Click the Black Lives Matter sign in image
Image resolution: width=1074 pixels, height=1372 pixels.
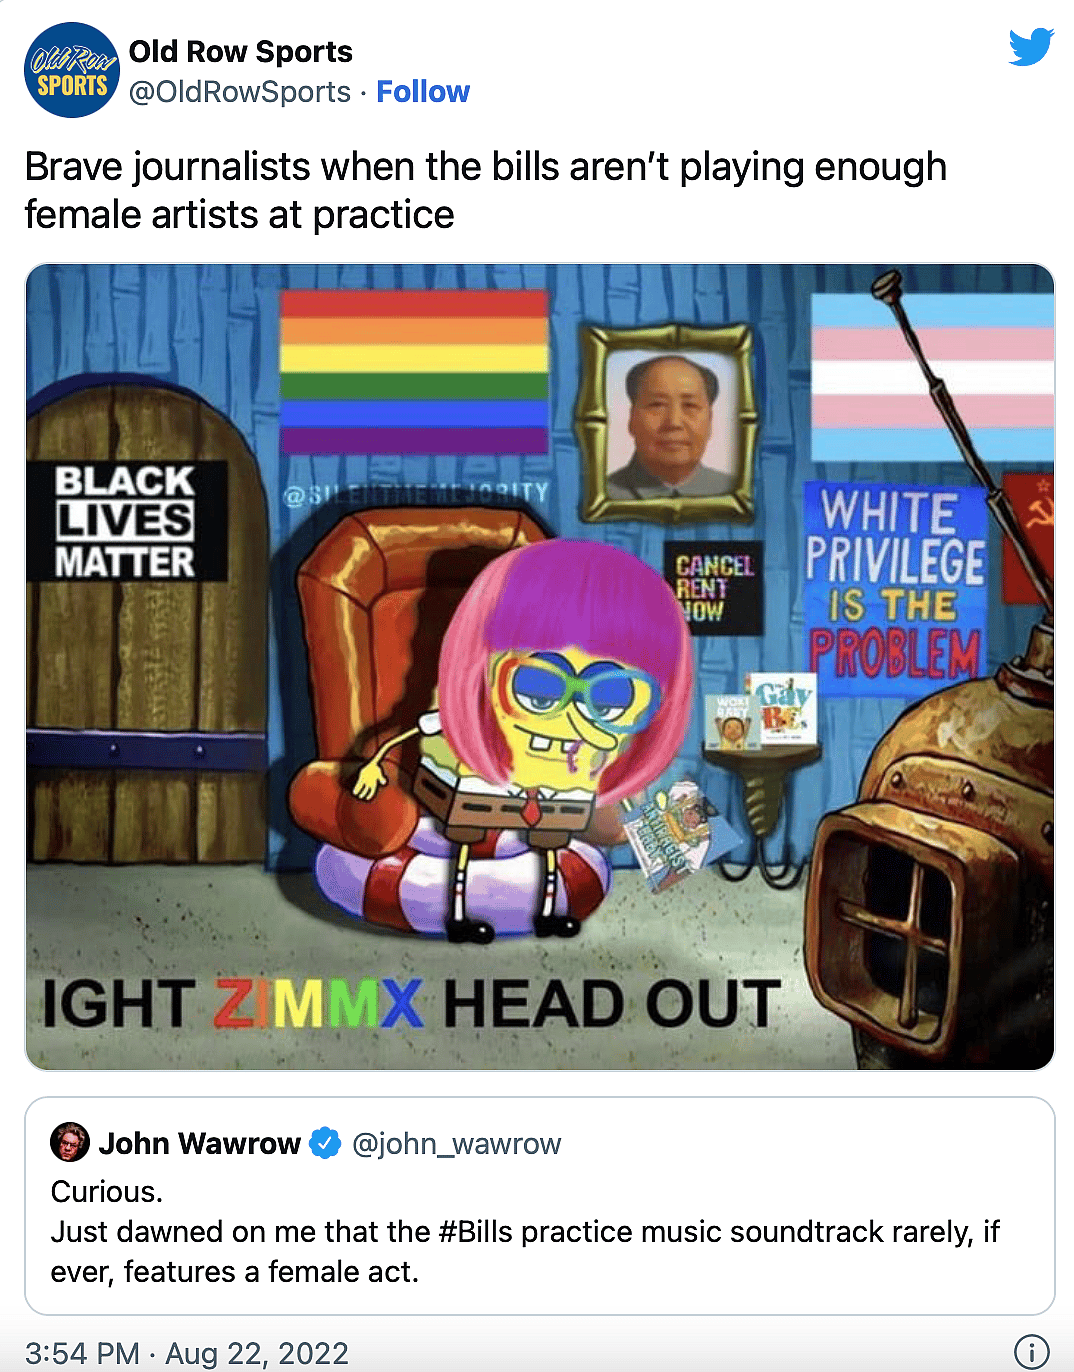pos(126,521)
